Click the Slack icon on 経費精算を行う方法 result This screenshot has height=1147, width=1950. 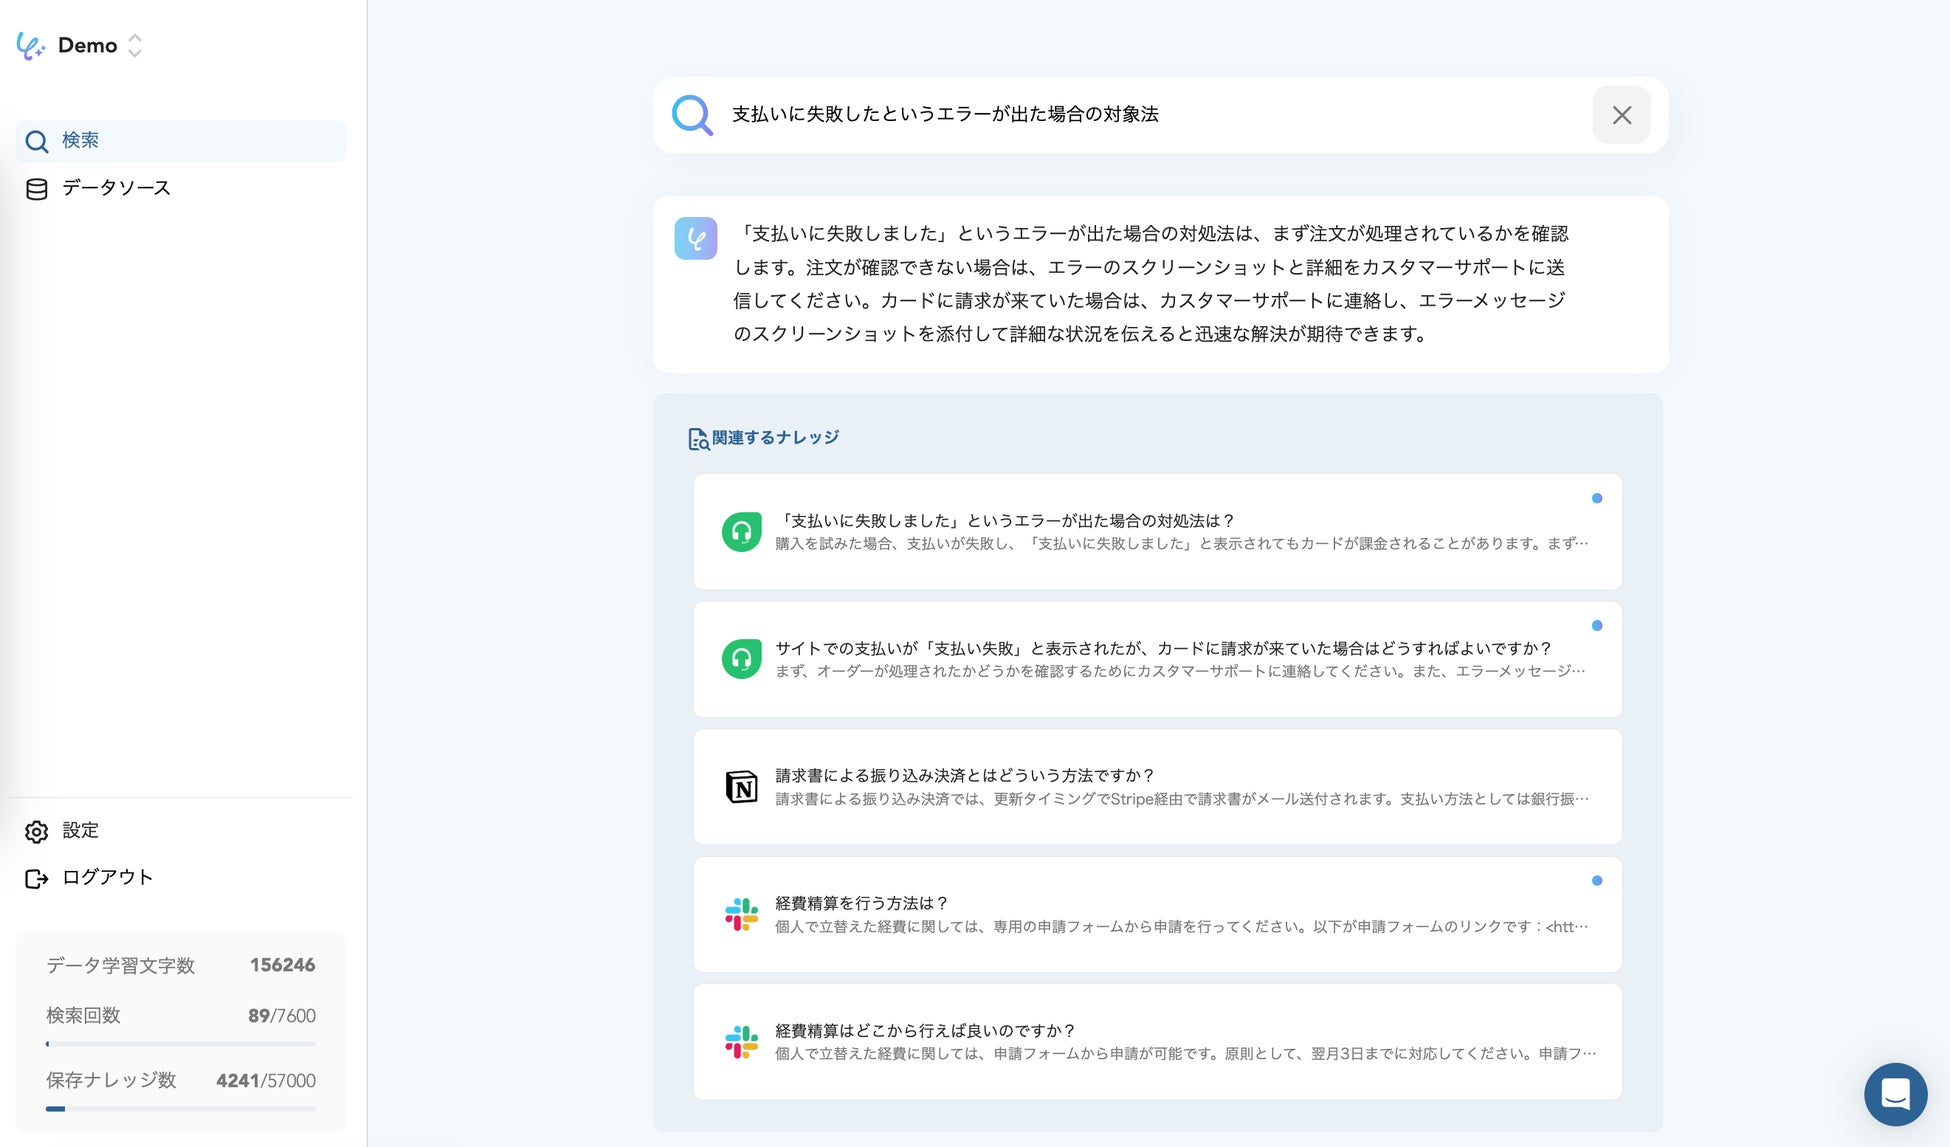click(x=741, y=914)
